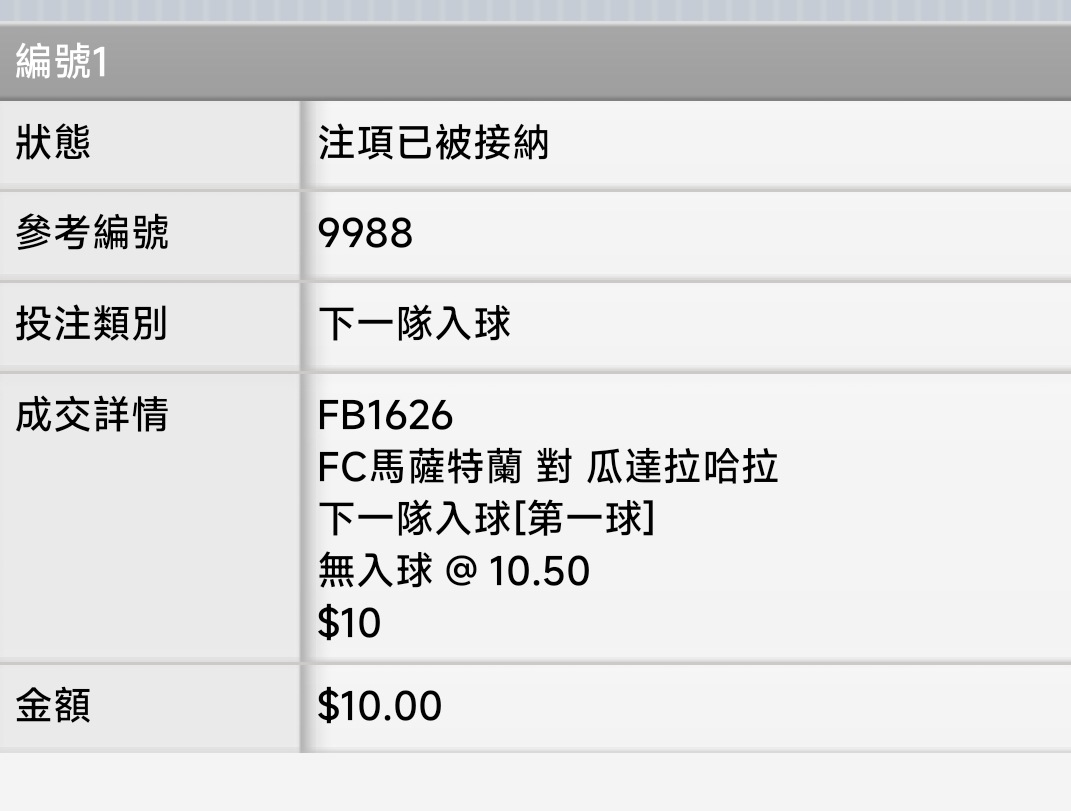
Task: Click the 編號1 header bar
Action: click(x=536, y=62)
